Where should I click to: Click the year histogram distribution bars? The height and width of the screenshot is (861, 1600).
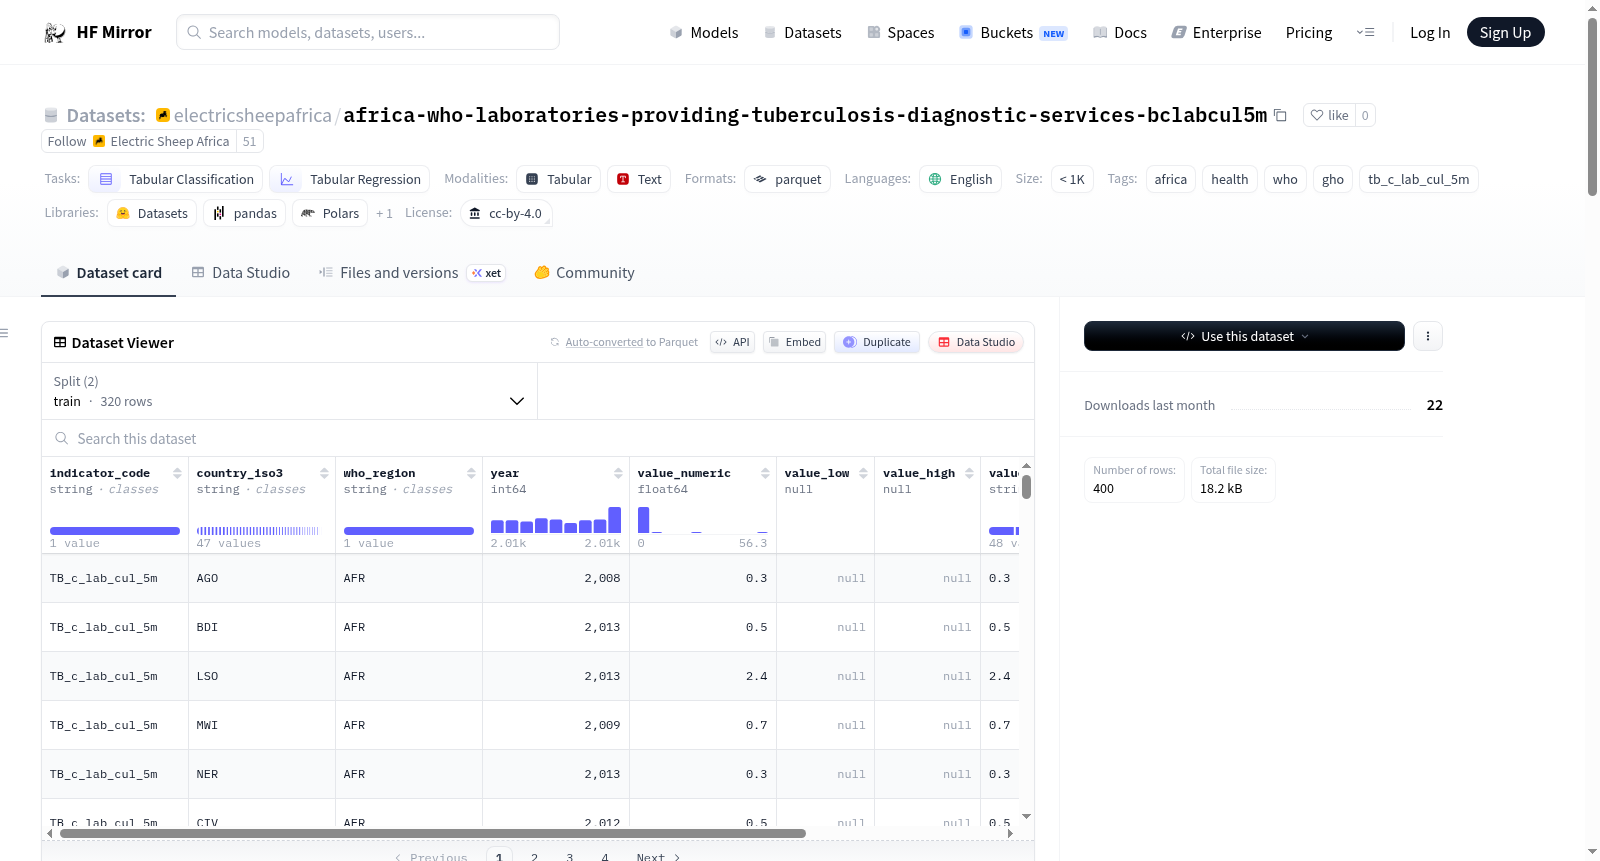[x=556, y=520]
